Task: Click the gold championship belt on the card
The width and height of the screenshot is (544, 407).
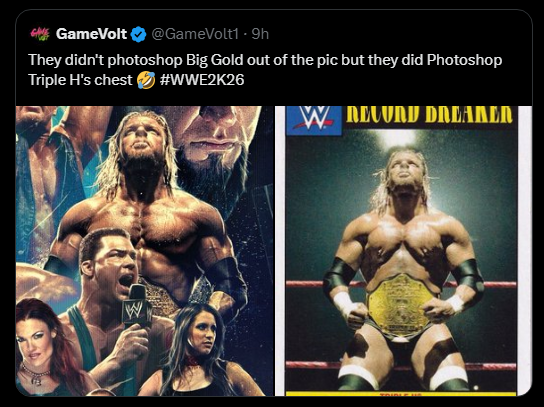Action: coord(401,306)
